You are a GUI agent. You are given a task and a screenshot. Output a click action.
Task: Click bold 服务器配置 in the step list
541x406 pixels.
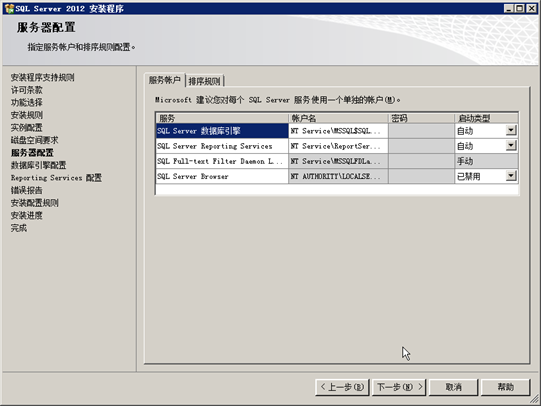click(x=32, y=152)
